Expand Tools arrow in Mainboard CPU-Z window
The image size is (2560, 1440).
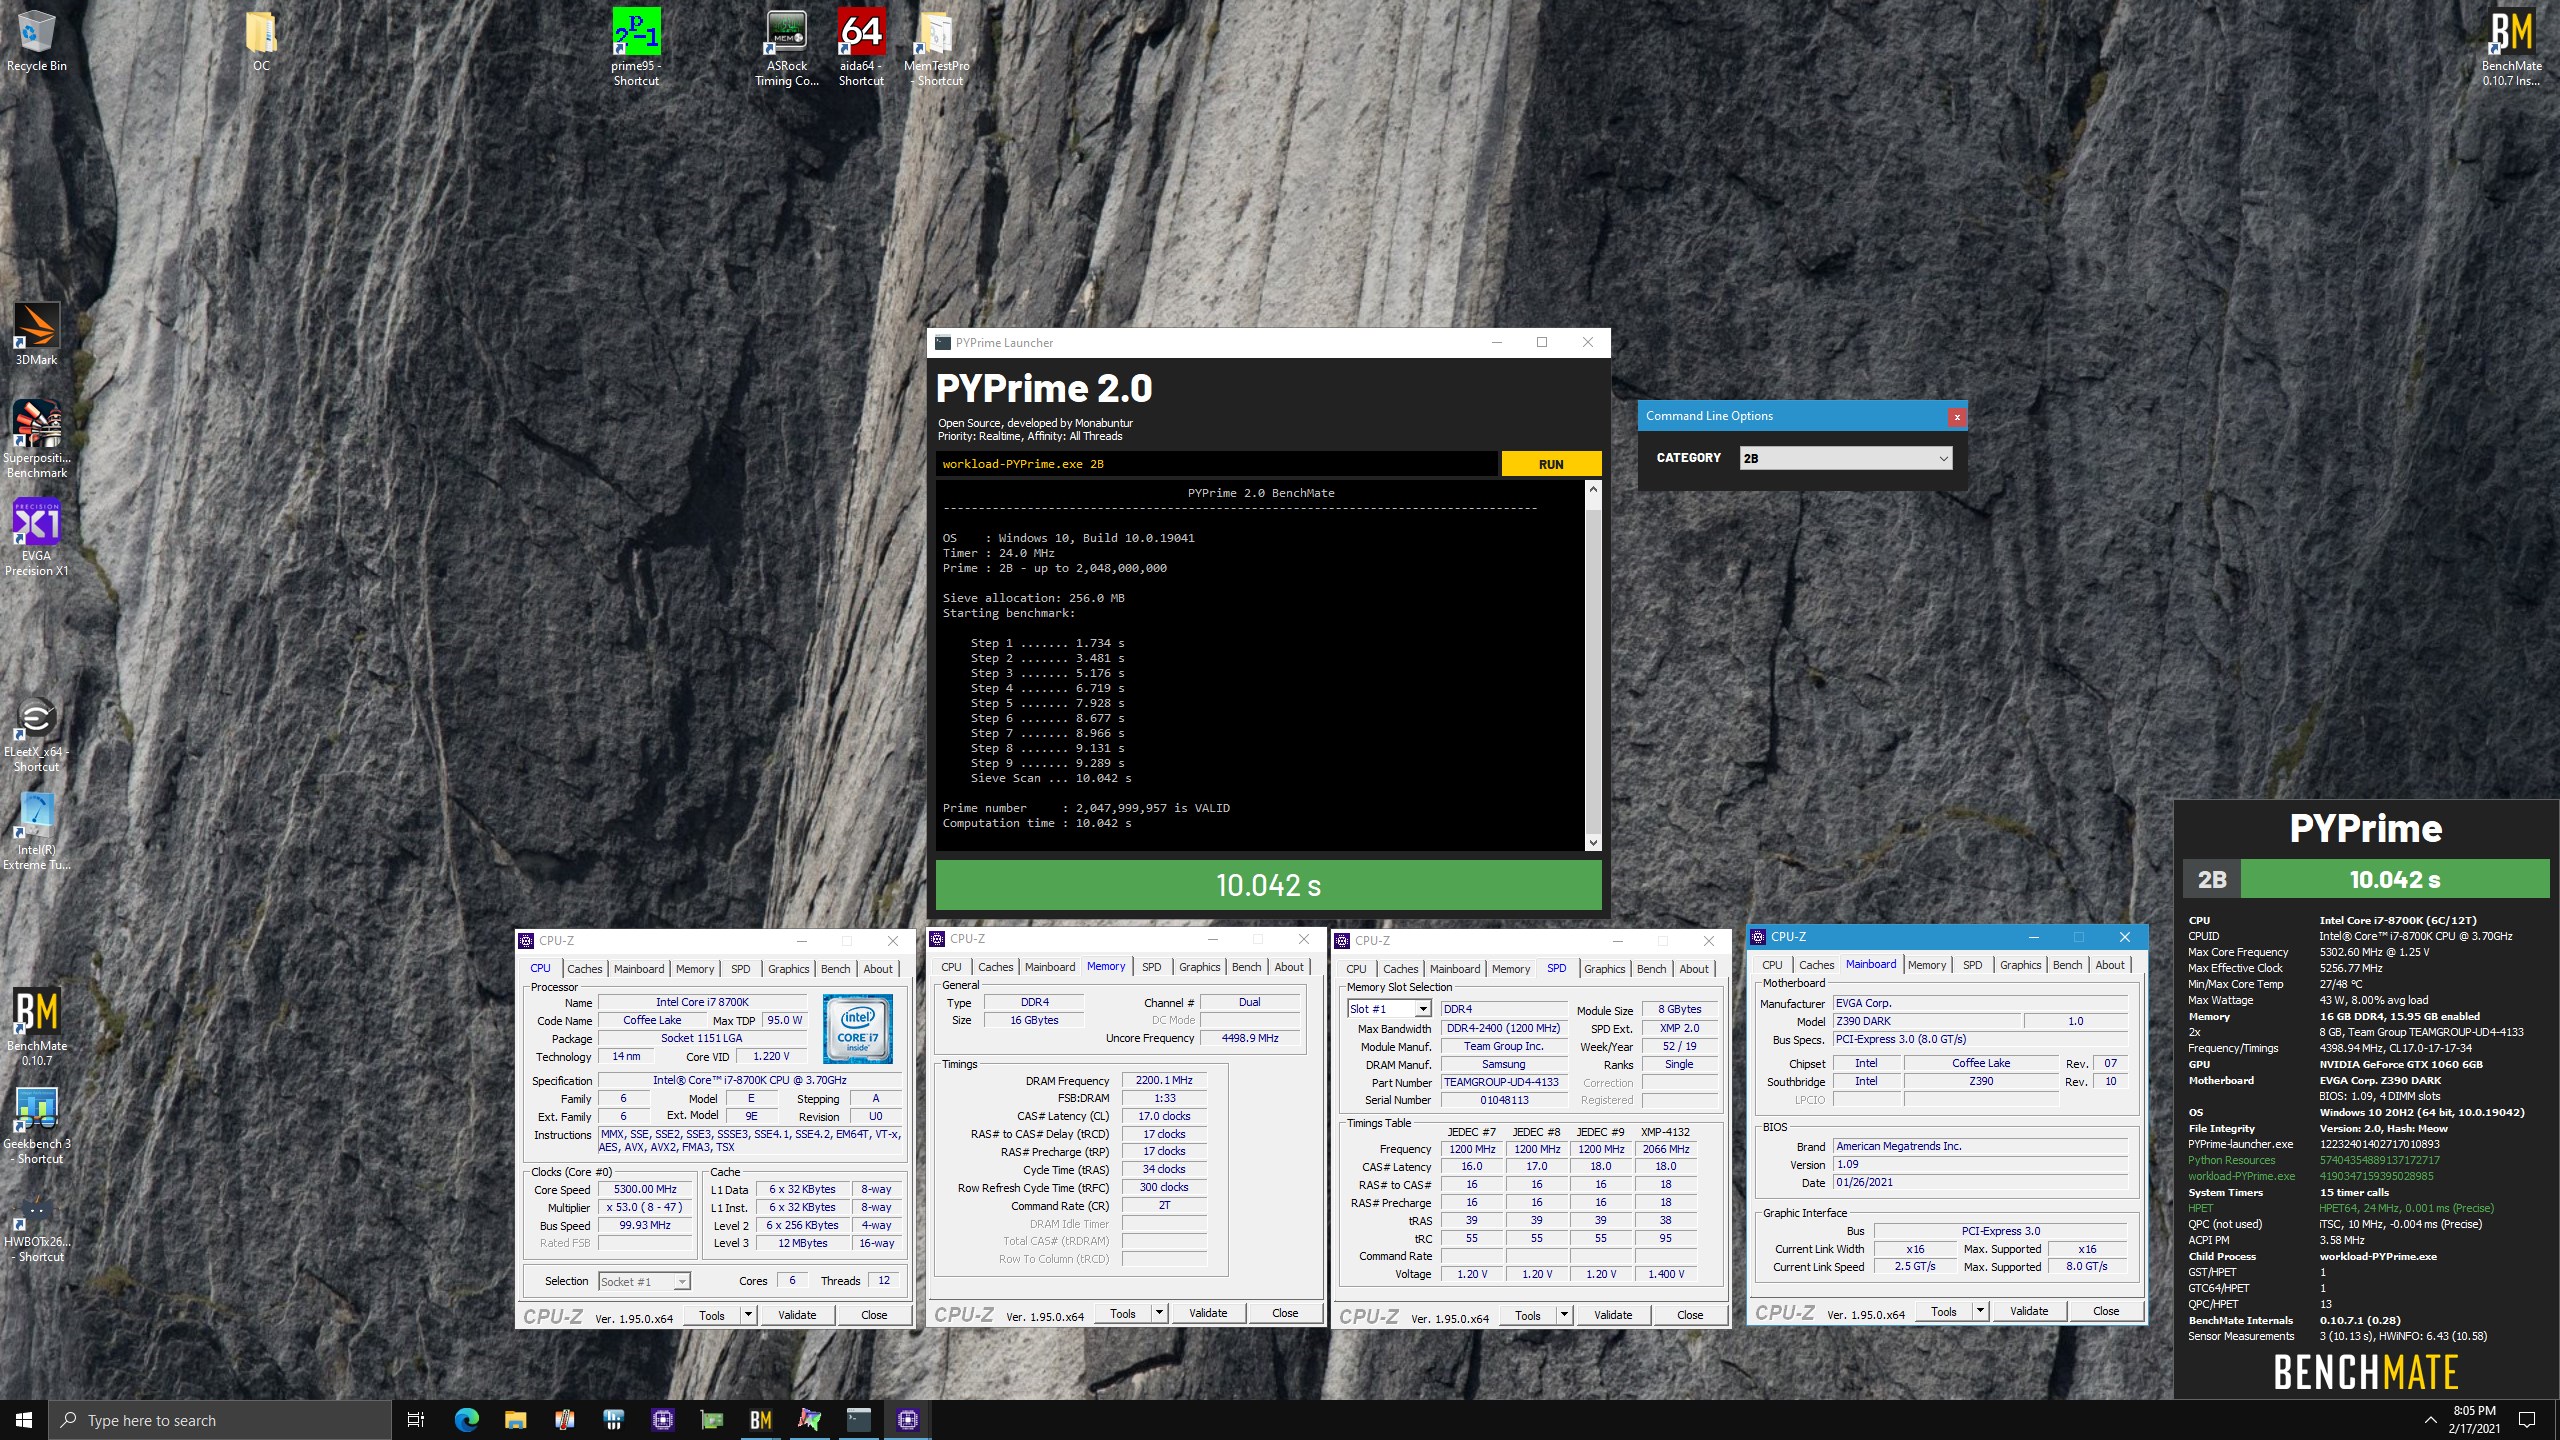pos(1980,1312)
